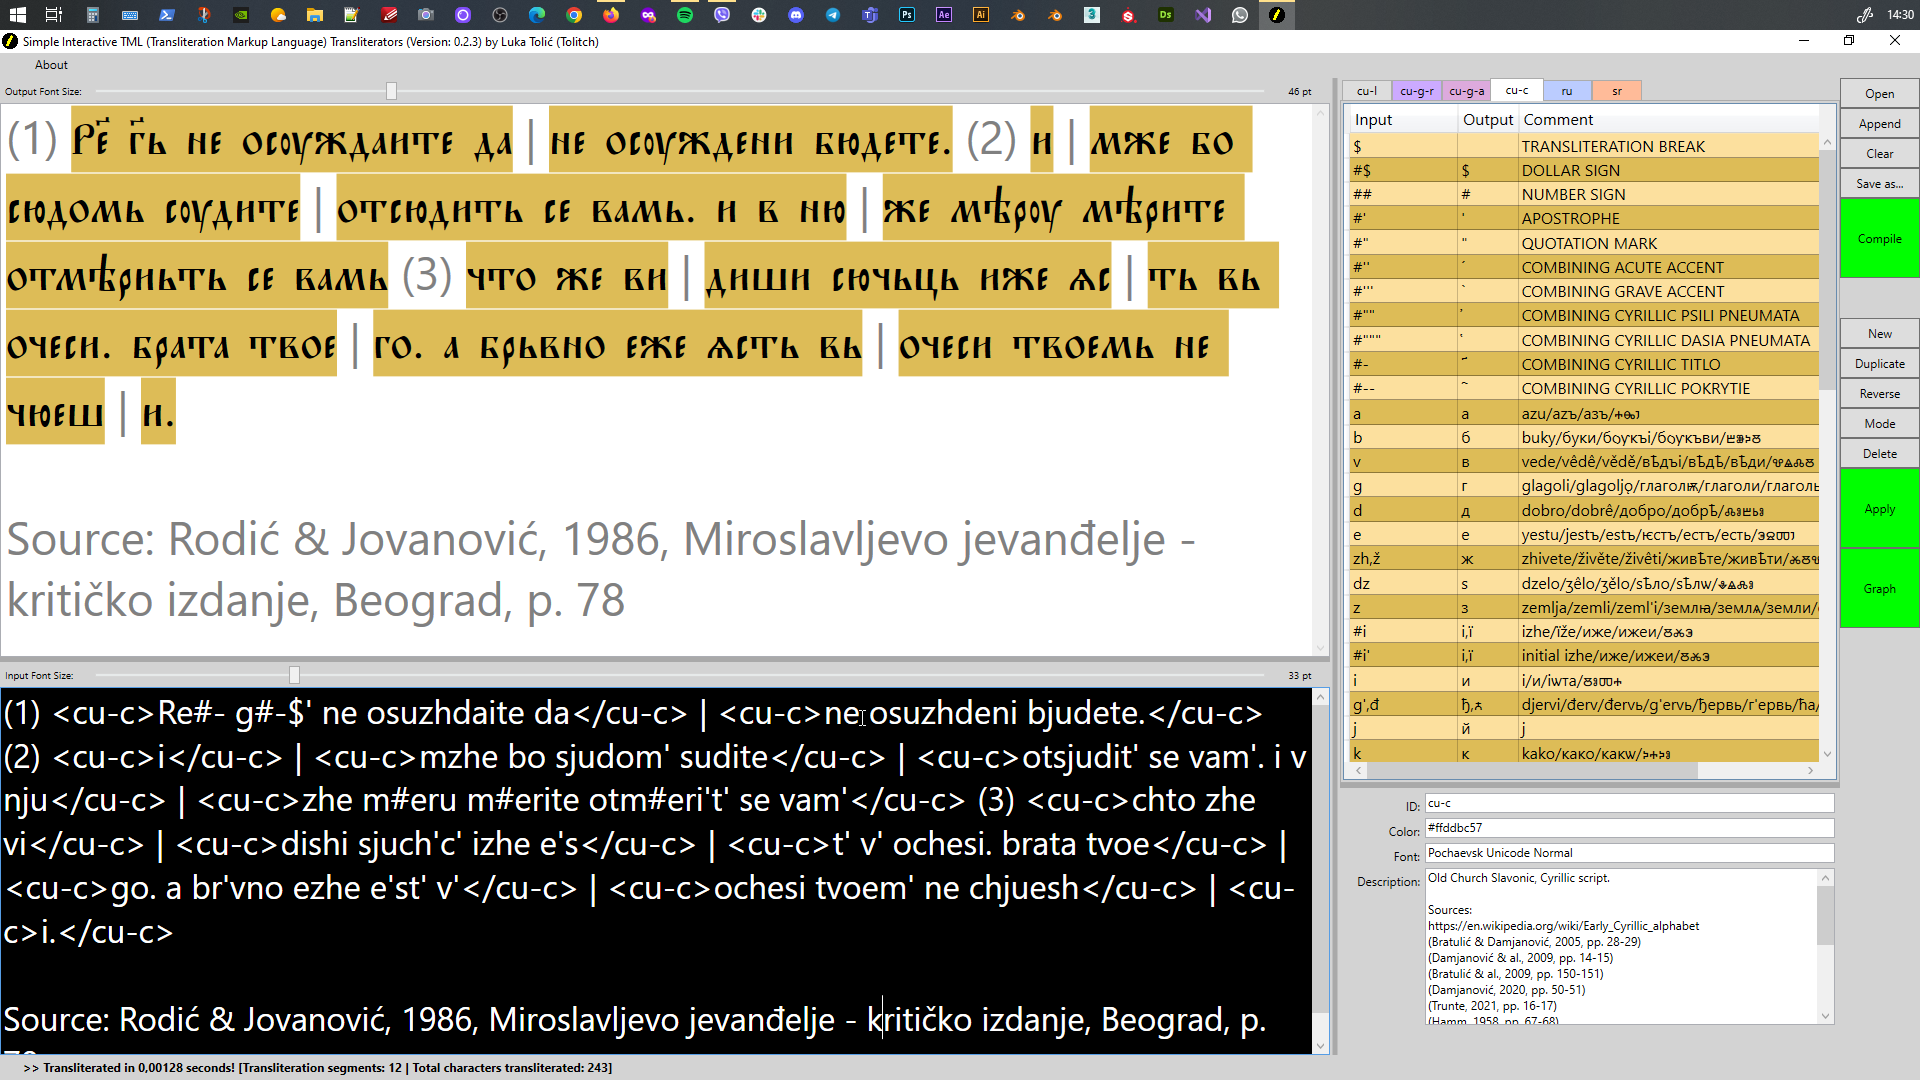Screen dimensions: 1920x1080
Task: Select the cu-l transliteration tab
Action: point(1367,90)
